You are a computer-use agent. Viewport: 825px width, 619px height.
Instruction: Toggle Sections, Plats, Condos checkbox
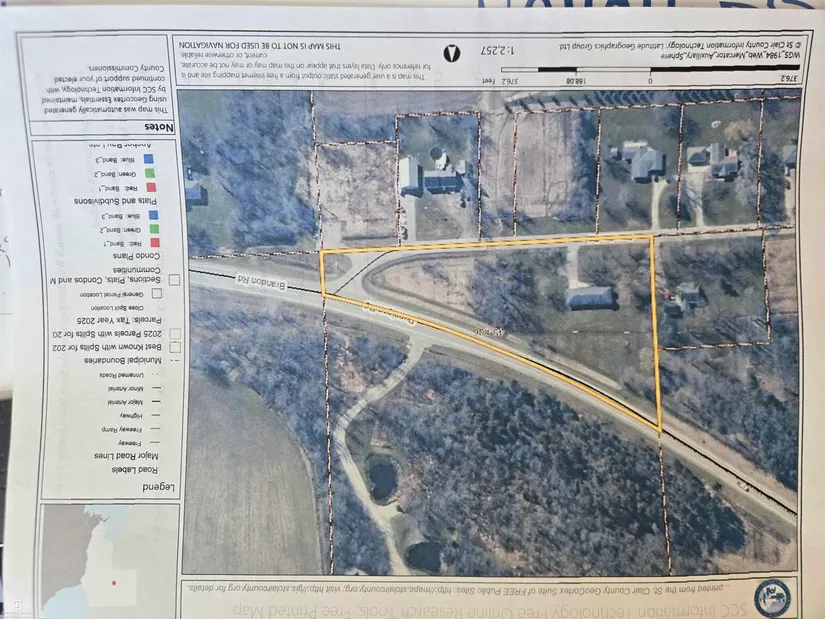pyautogui.click(x=173, y=281)
